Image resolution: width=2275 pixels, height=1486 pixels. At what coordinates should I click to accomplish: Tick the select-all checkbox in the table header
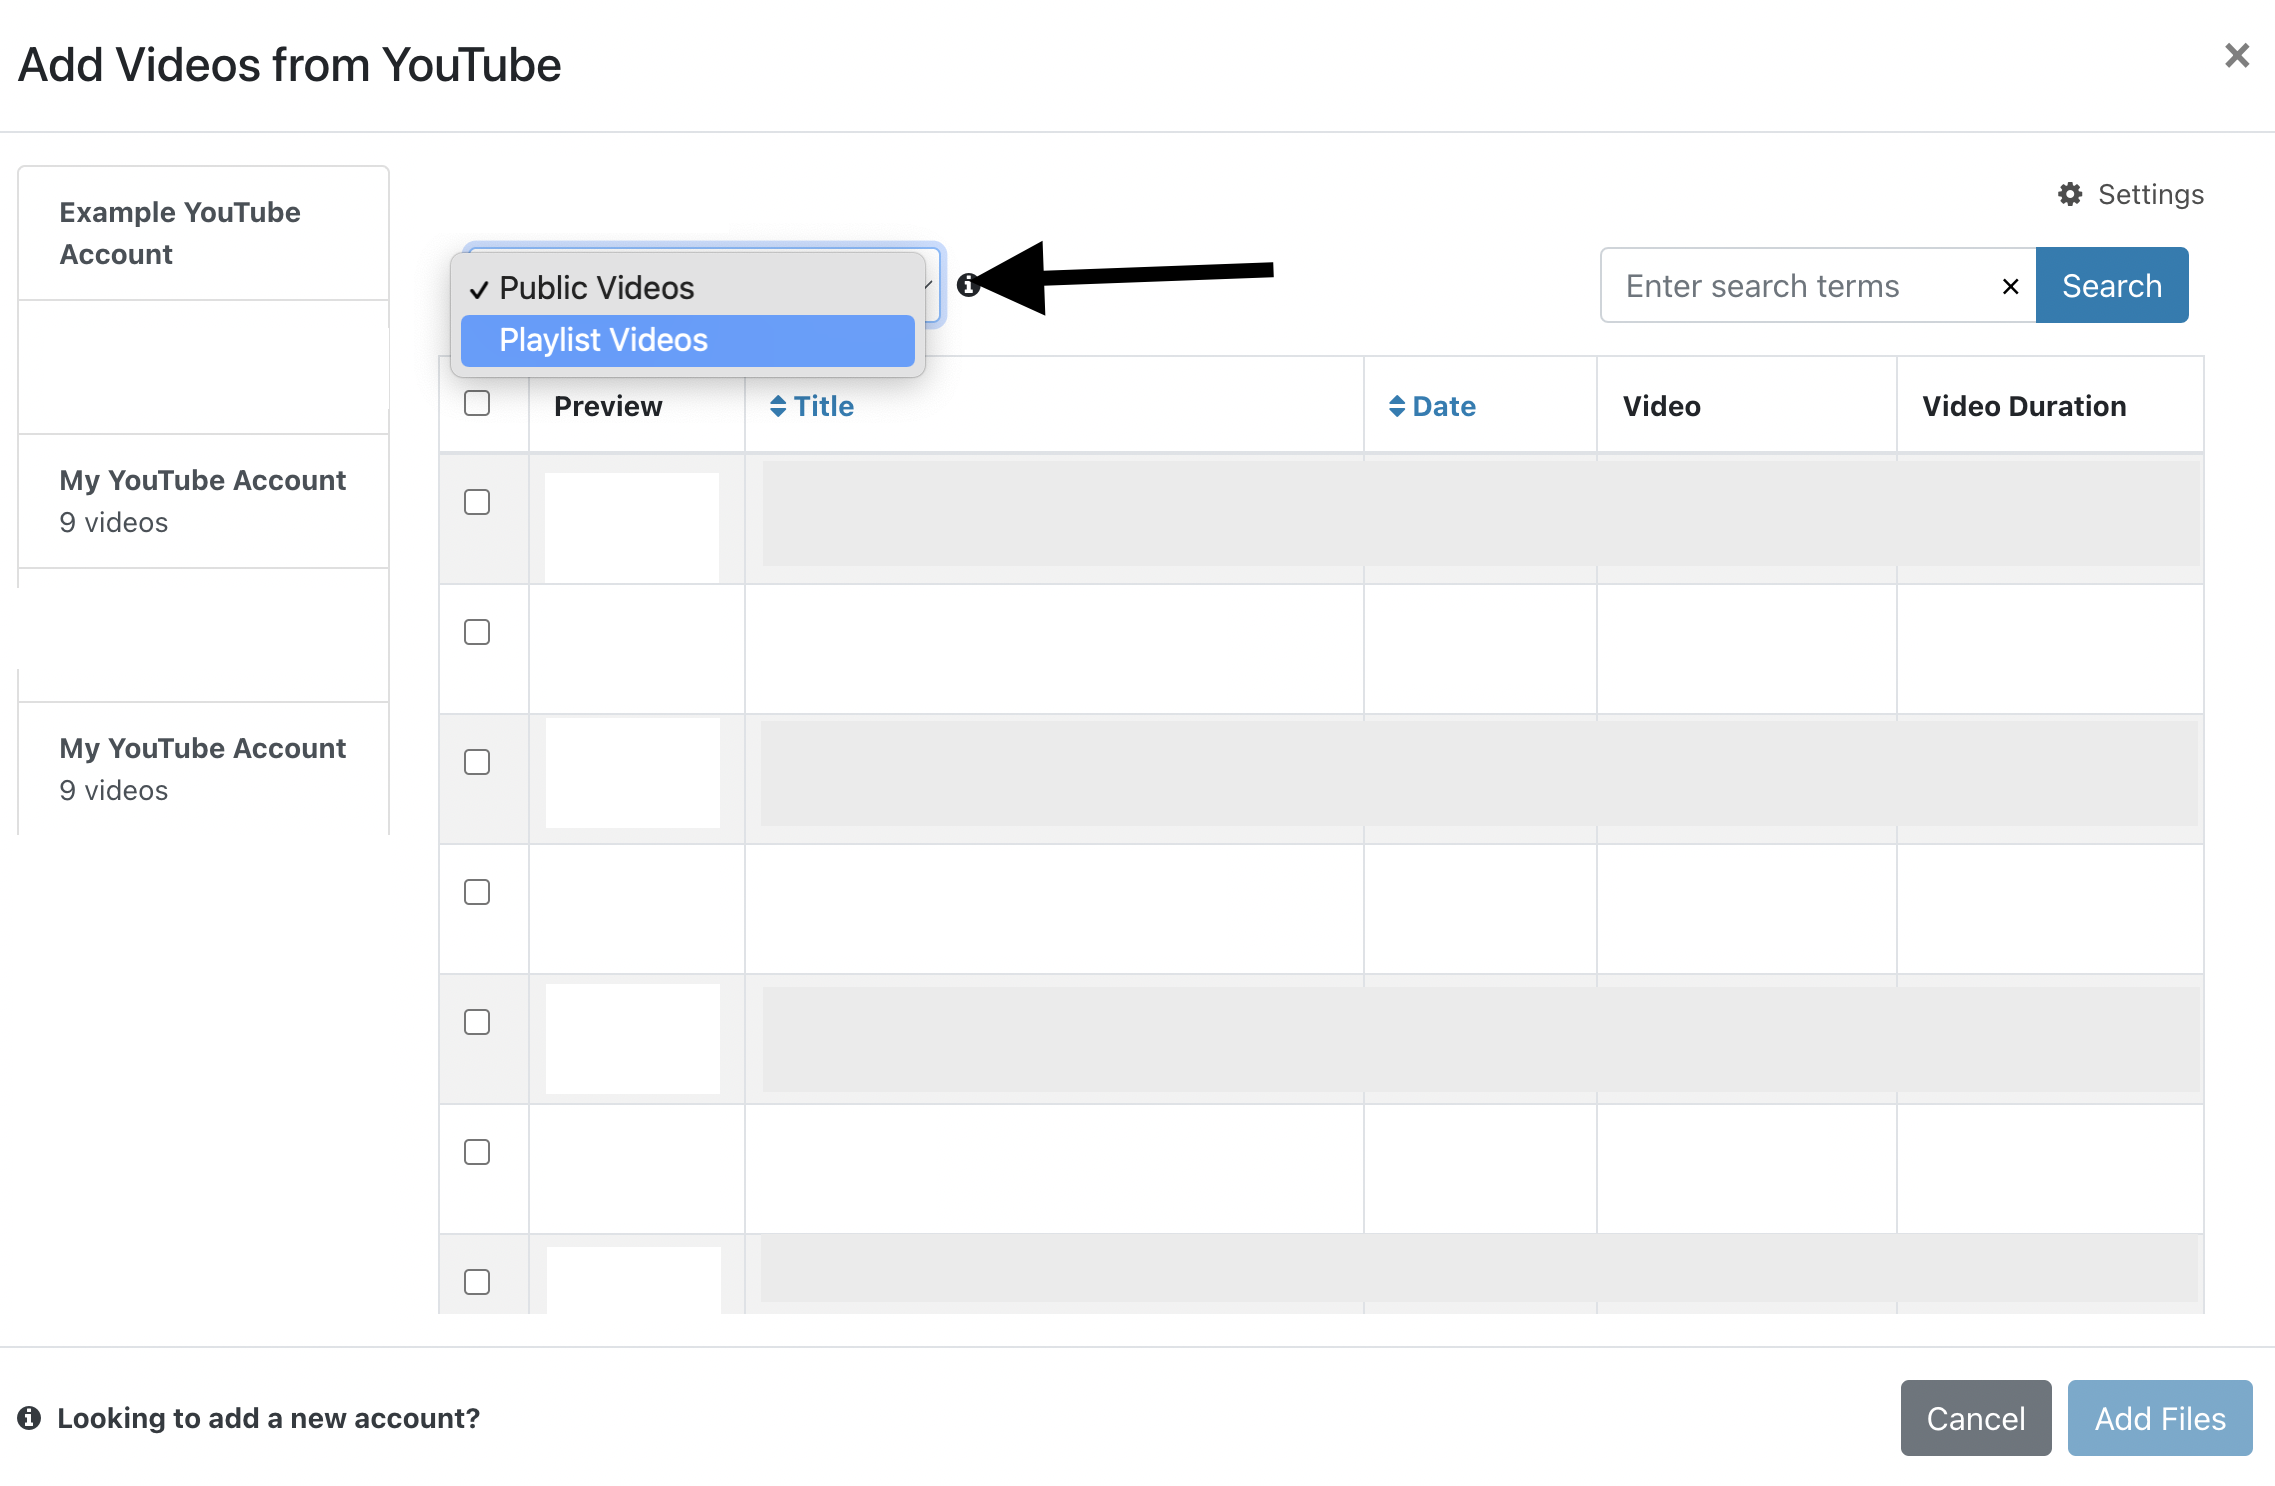pos(477,403)
